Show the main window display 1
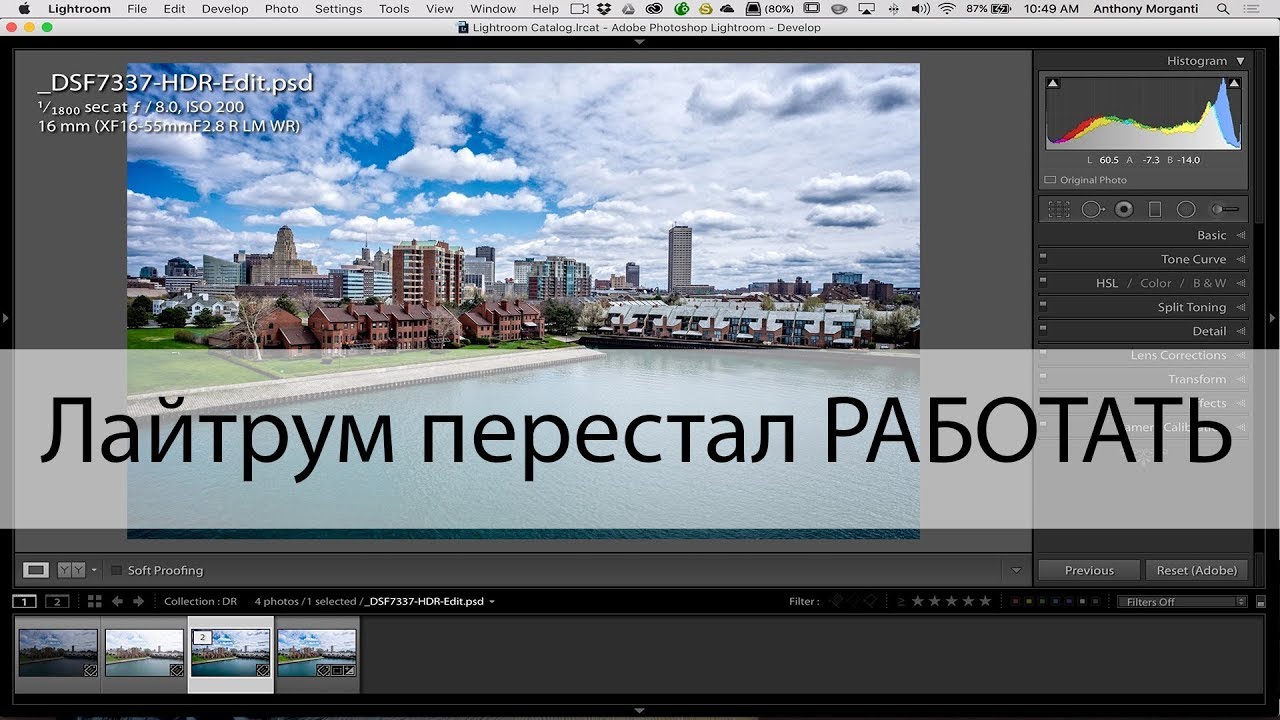The image size is (1280, 720). pos(25,601)
